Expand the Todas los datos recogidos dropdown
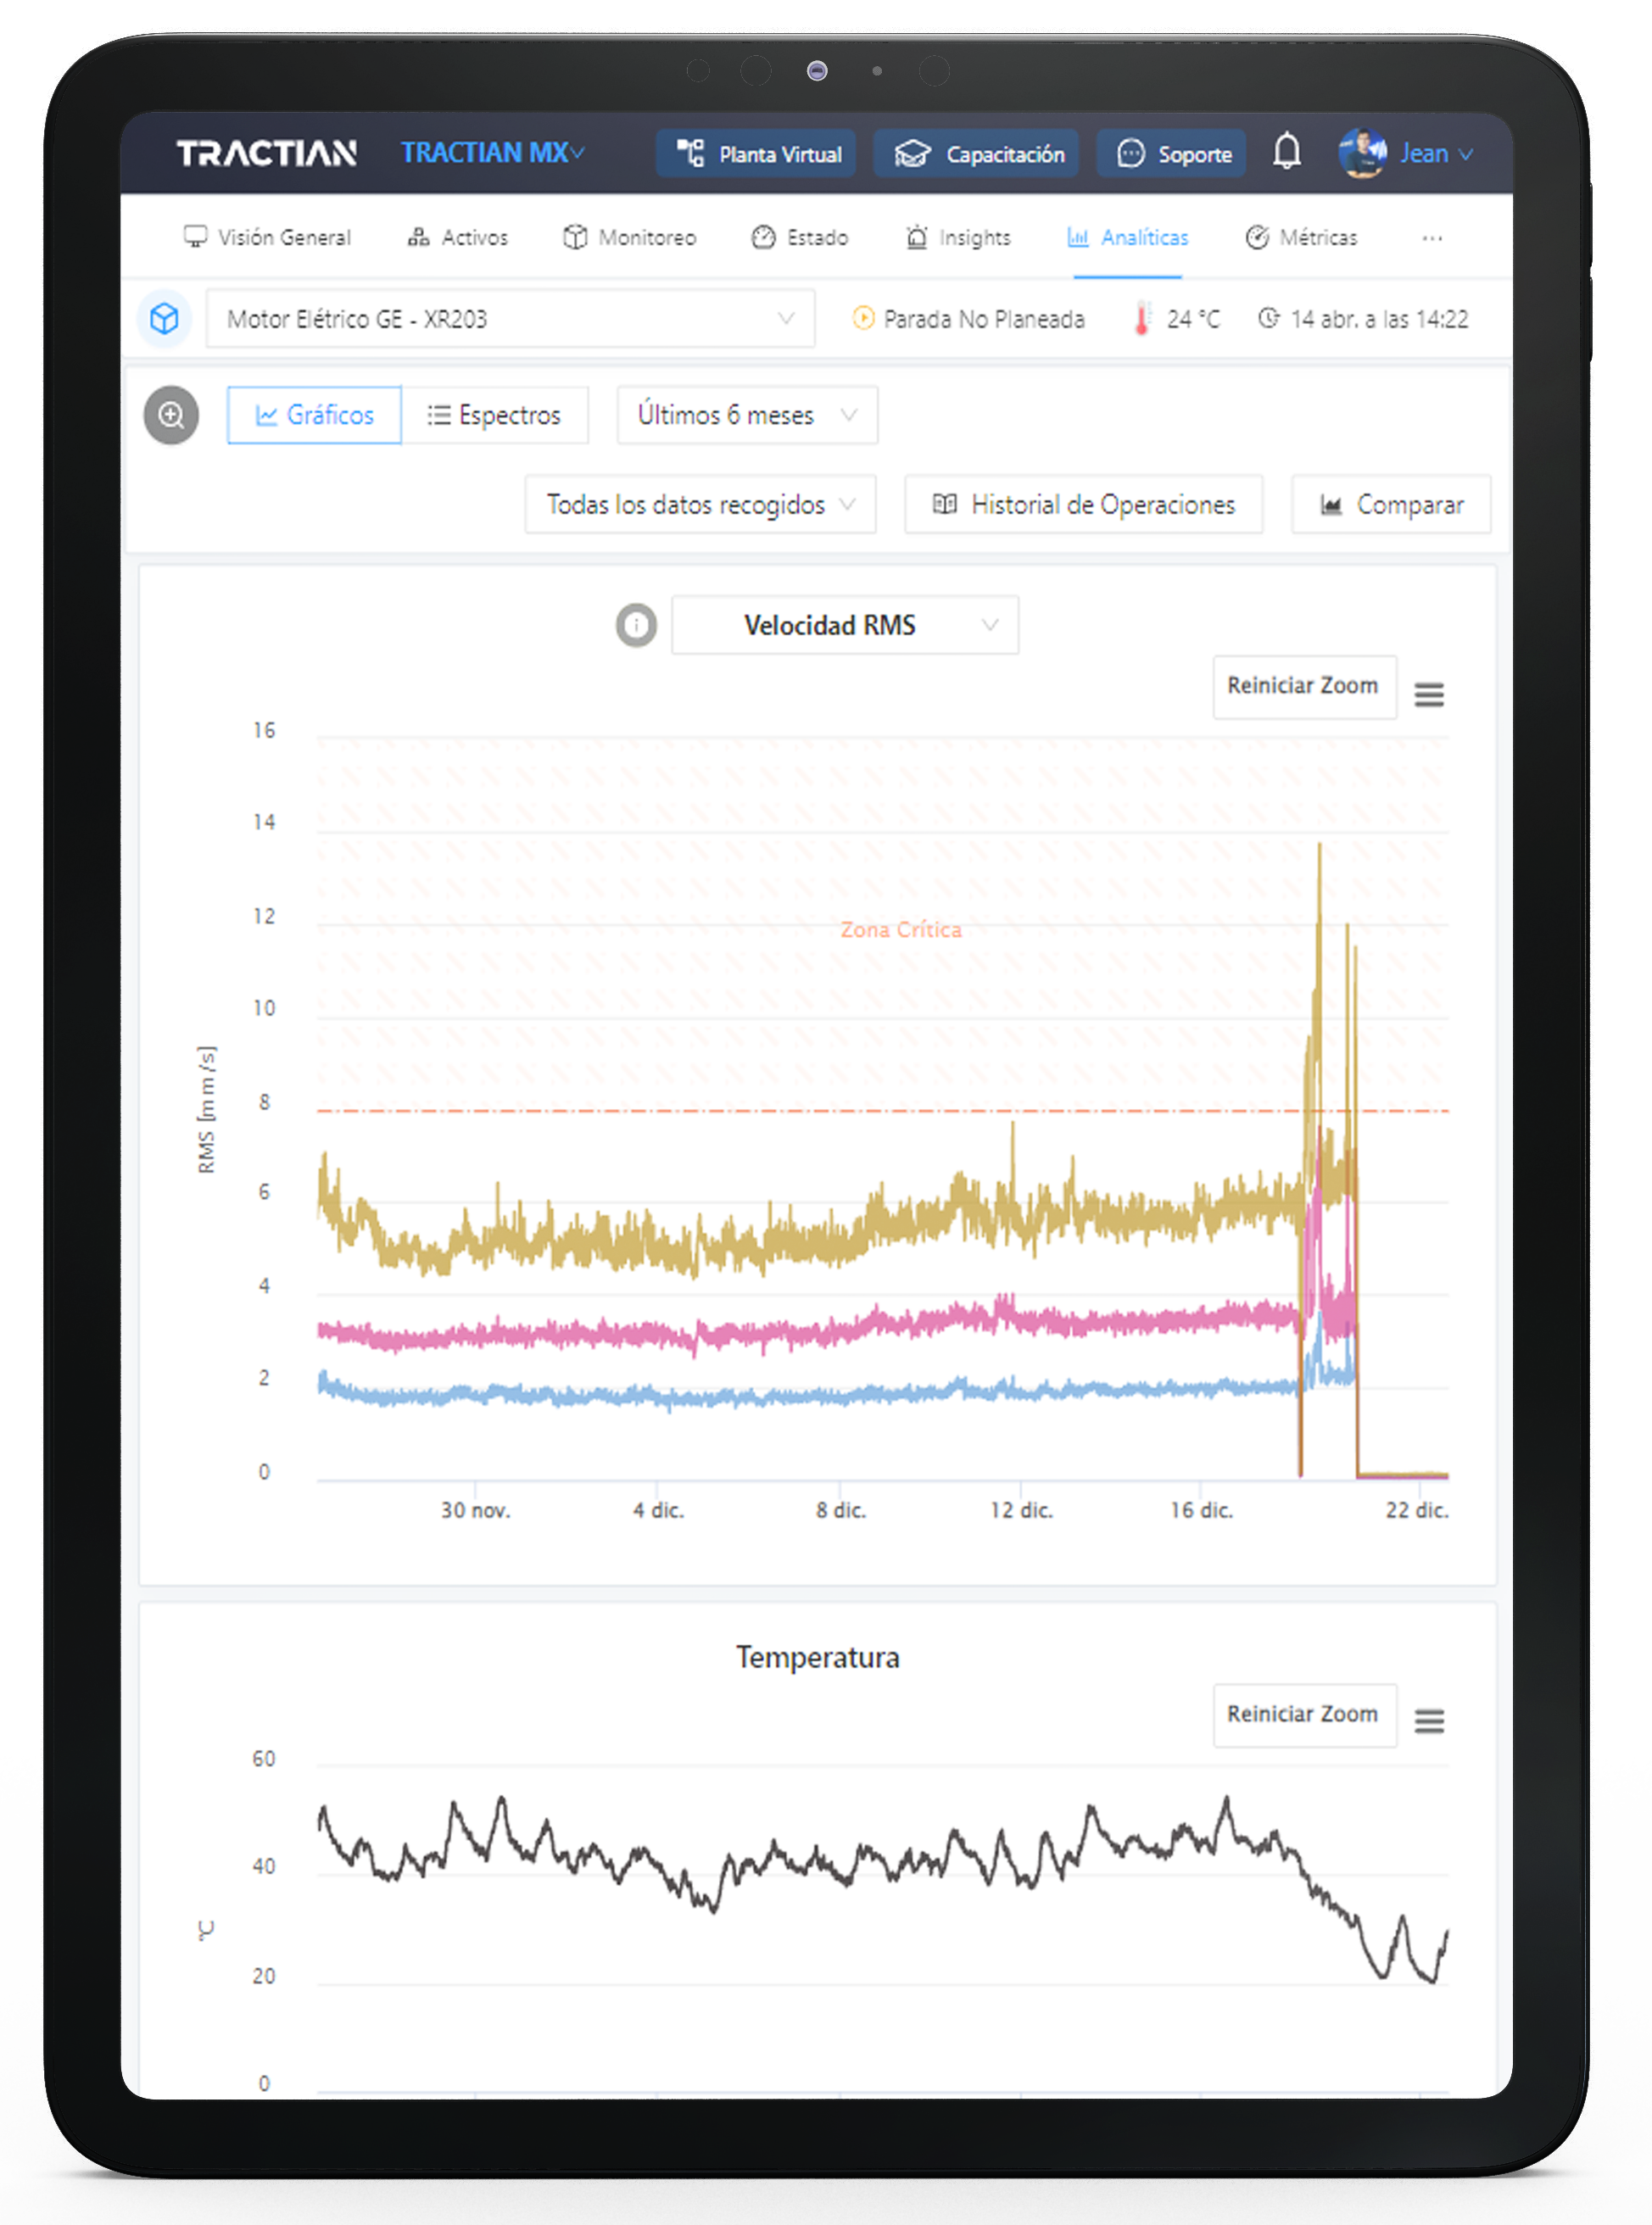This screenshot has height=2225, width=1652. pyautogui.click(x=700, y=505)
